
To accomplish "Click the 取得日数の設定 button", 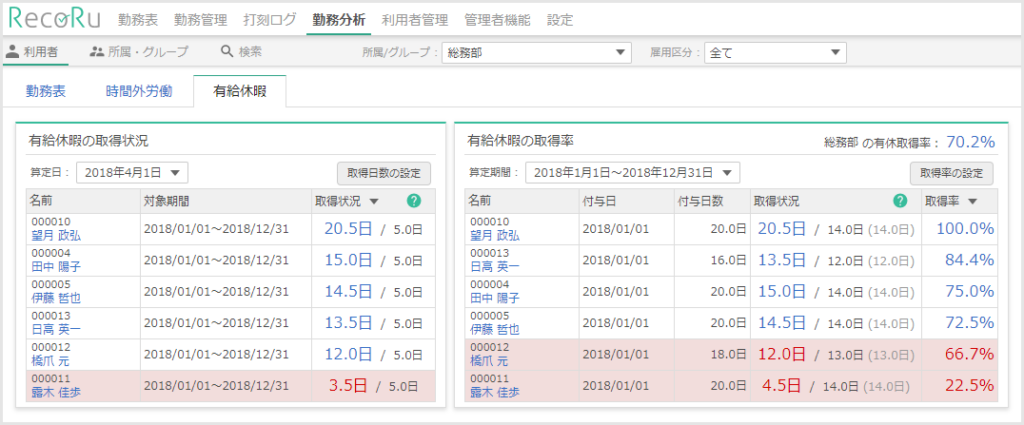I will [383, 172].
